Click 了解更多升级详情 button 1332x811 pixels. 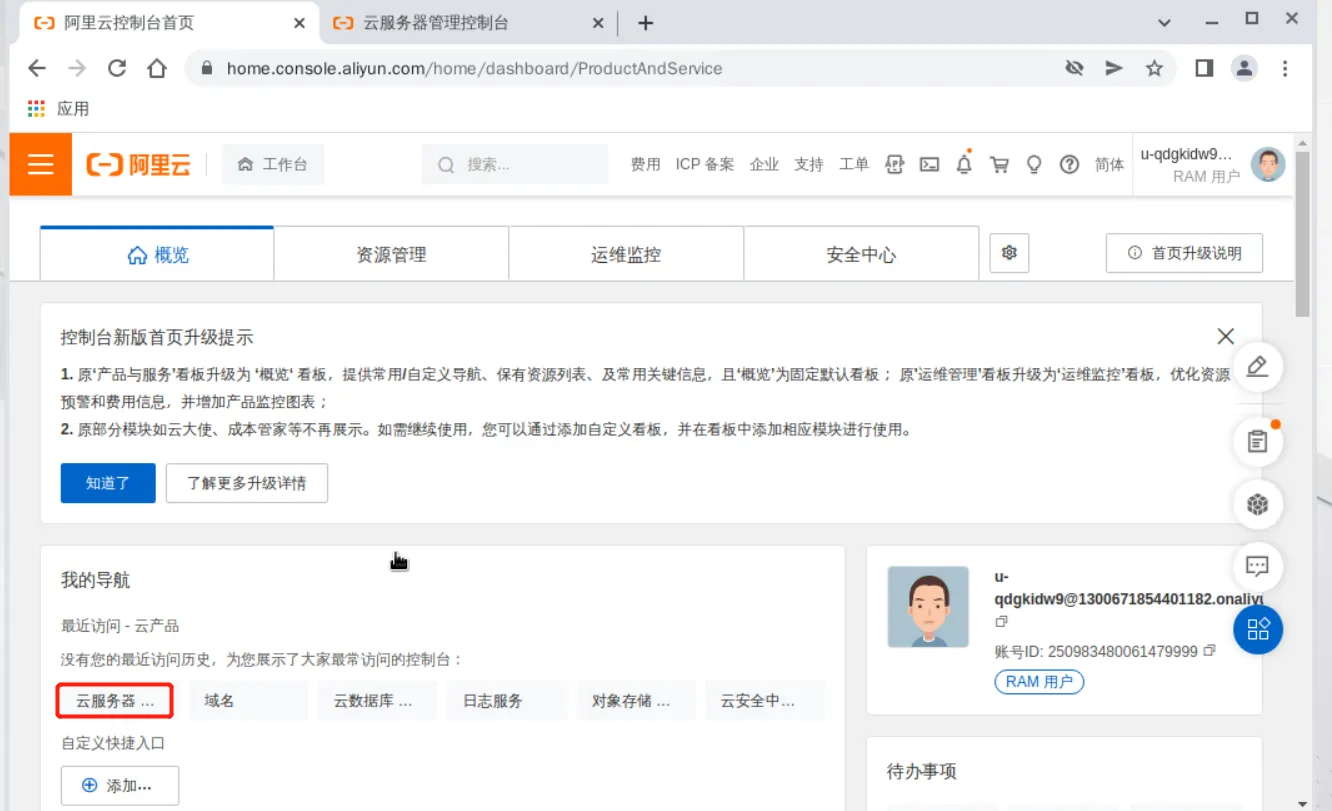click(247, 483)
